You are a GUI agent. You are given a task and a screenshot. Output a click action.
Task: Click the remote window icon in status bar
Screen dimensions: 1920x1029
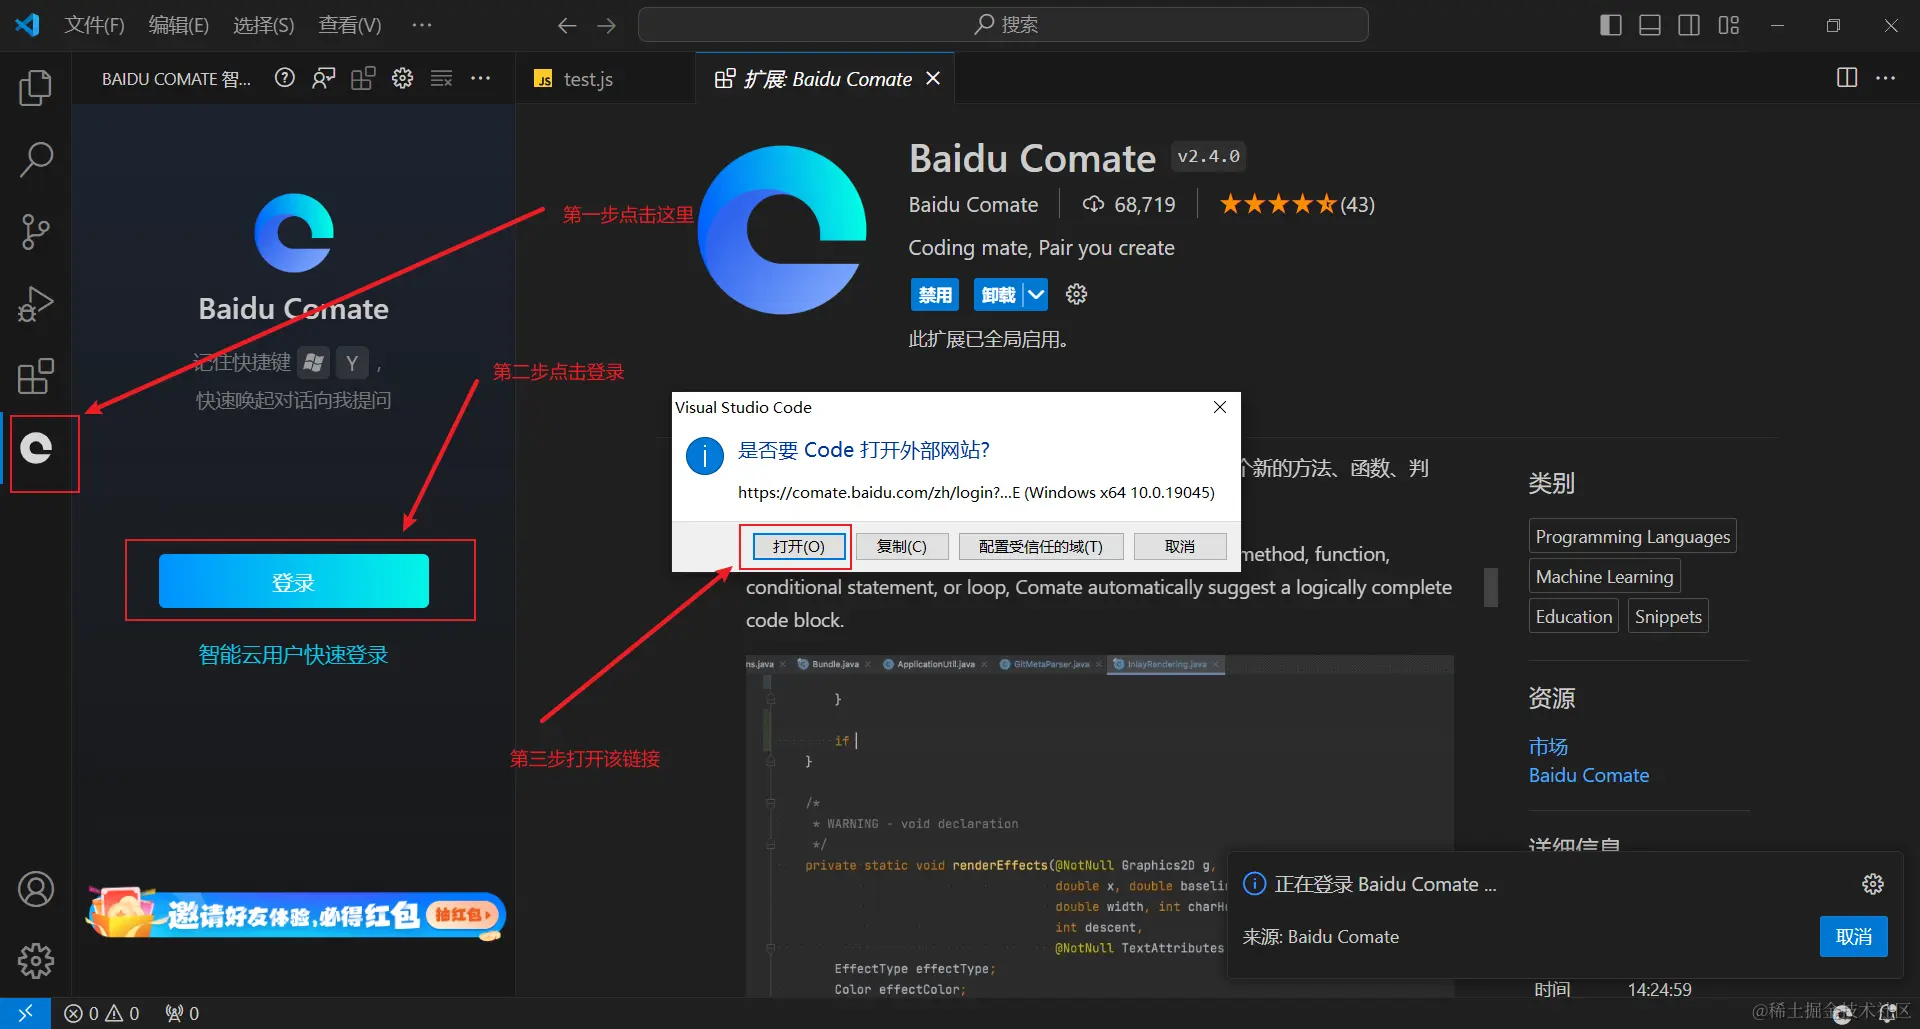(x=25, y=1013)
